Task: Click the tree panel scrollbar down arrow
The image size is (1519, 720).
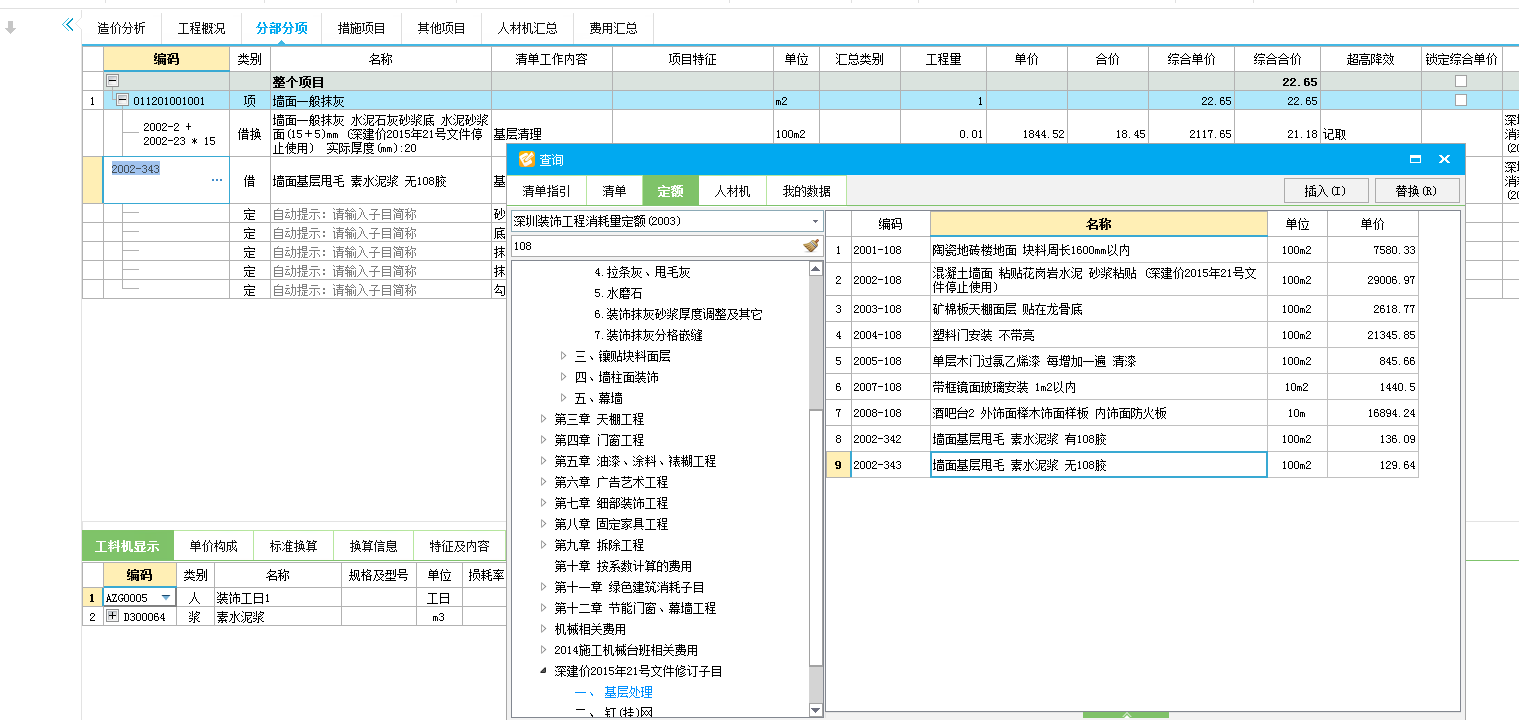Action: point(816,710)
